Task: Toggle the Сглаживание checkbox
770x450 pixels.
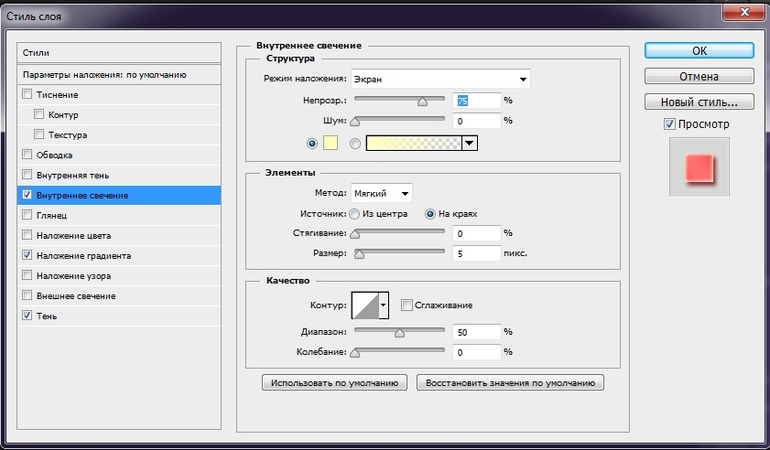Action: pyautogui.click(x=407, y=305)
